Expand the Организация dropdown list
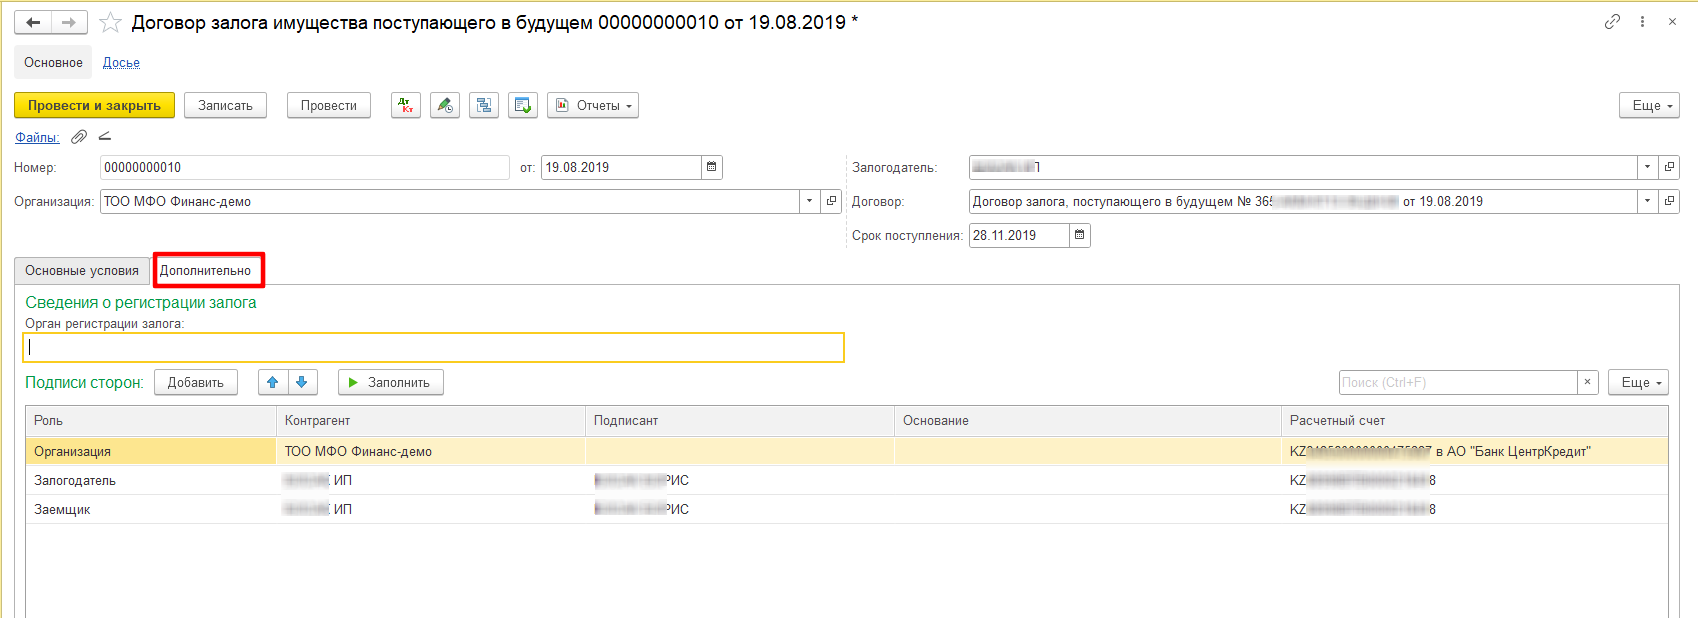Image resolution: width=1698 pixels, height=618 pixels. [x=810, y=201]
